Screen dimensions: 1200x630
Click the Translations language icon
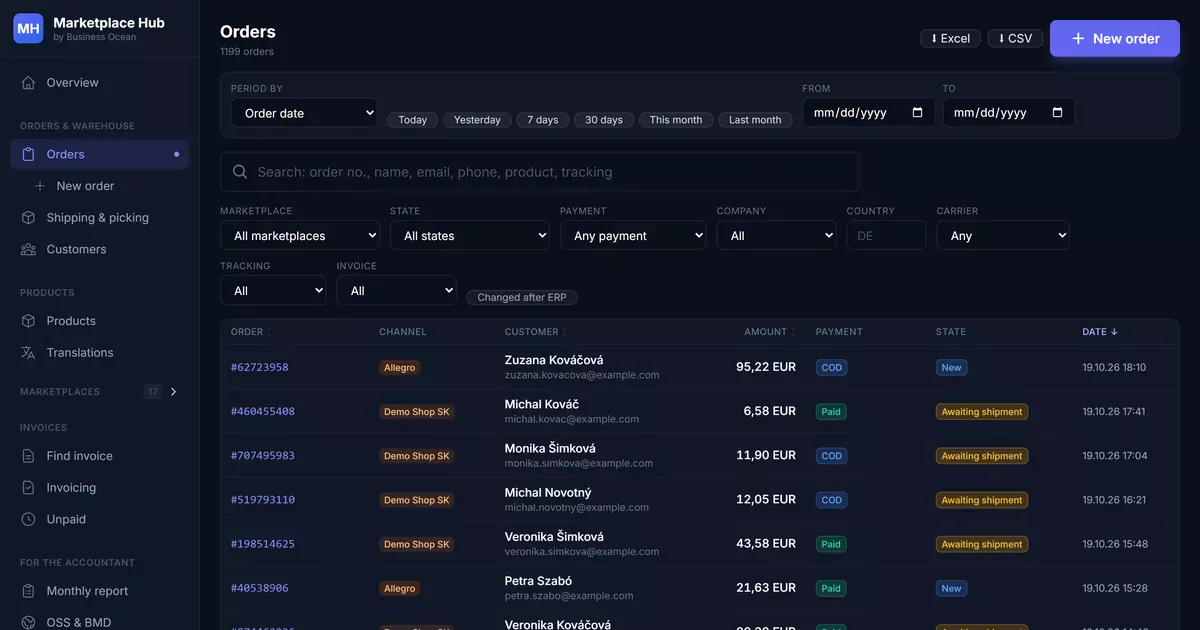[28, 353]
